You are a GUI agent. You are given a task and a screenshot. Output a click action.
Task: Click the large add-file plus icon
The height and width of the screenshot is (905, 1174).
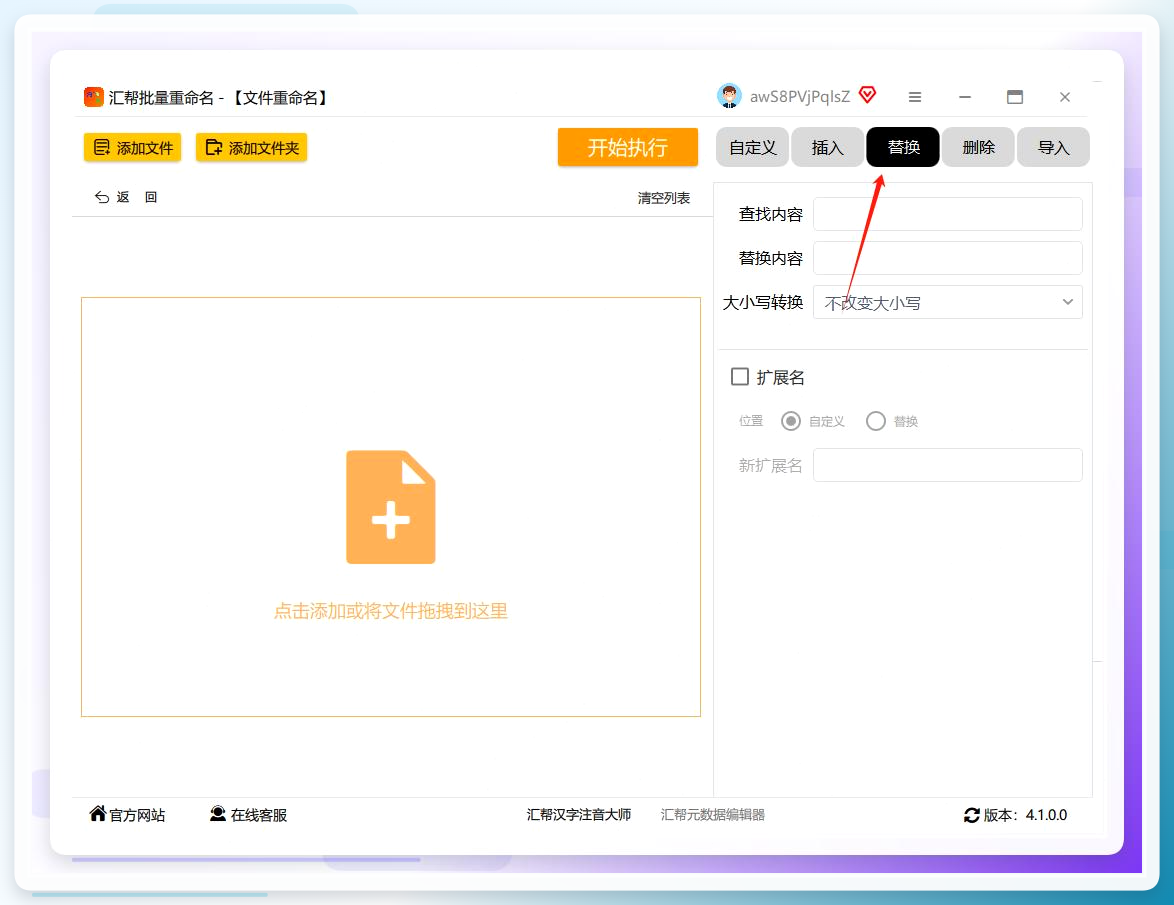pos(390,507)
